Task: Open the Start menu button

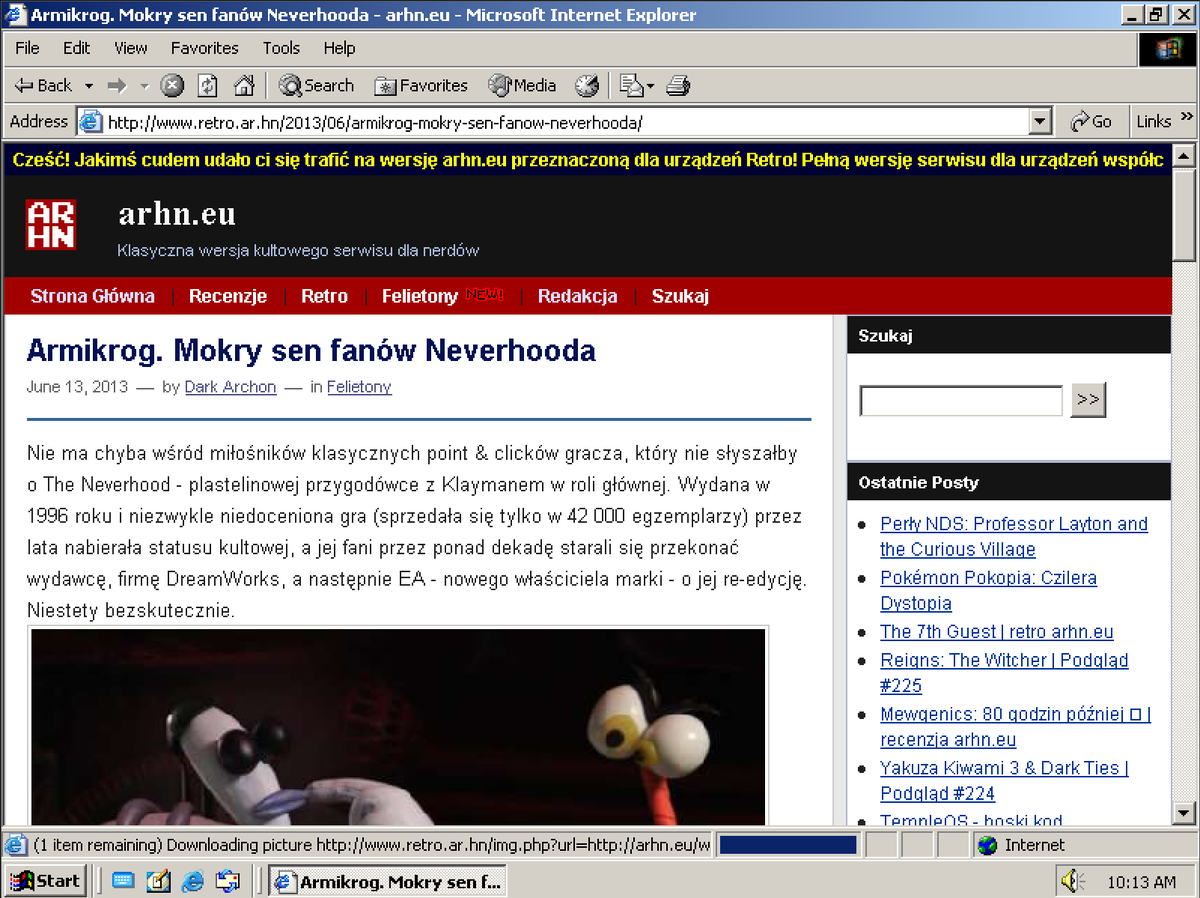Action: (45, 881)
